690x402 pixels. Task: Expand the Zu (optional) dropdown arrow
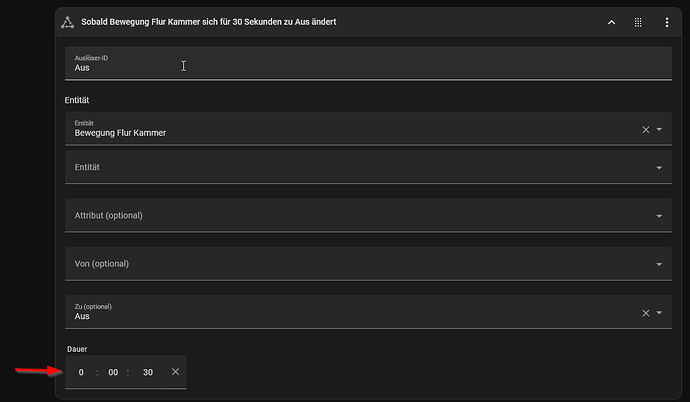tap(659, 313)
